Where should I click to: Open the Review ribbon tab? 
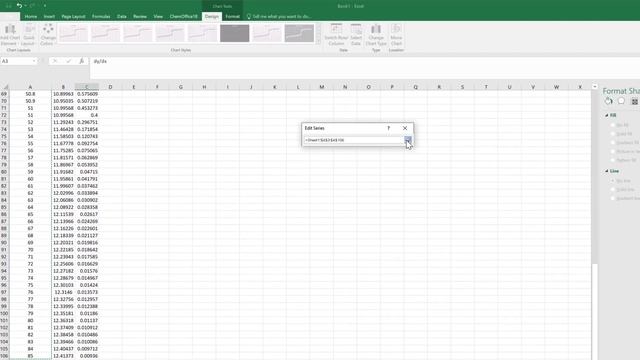coord(140,16)
